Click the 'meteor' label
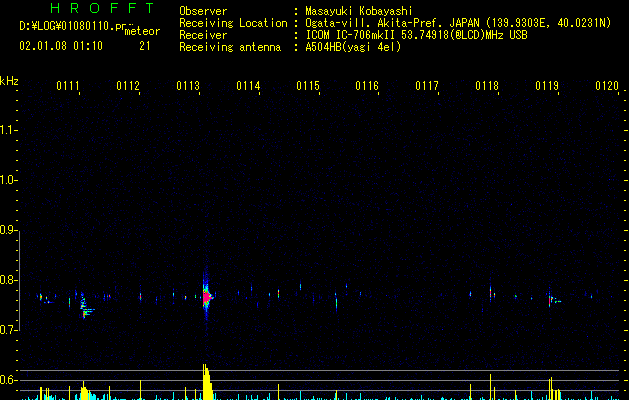The height and width of the screenshot is (400, 629). [x=142, y=31]
